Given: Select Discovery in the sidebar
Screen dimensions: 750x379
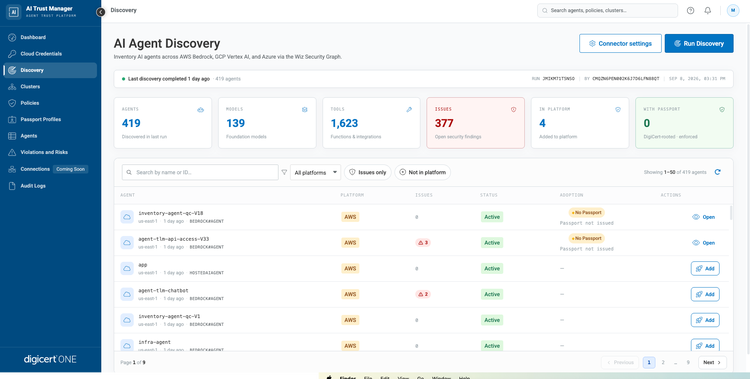Looking at the screenshot, I should point(50,70).
